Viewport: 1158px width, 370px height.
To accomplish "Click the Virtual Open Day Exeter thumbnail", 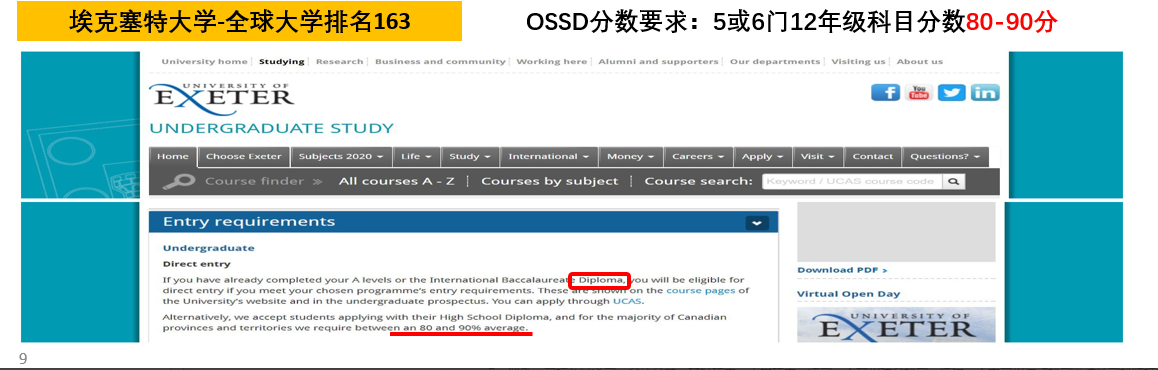I will tap(896, 325).
